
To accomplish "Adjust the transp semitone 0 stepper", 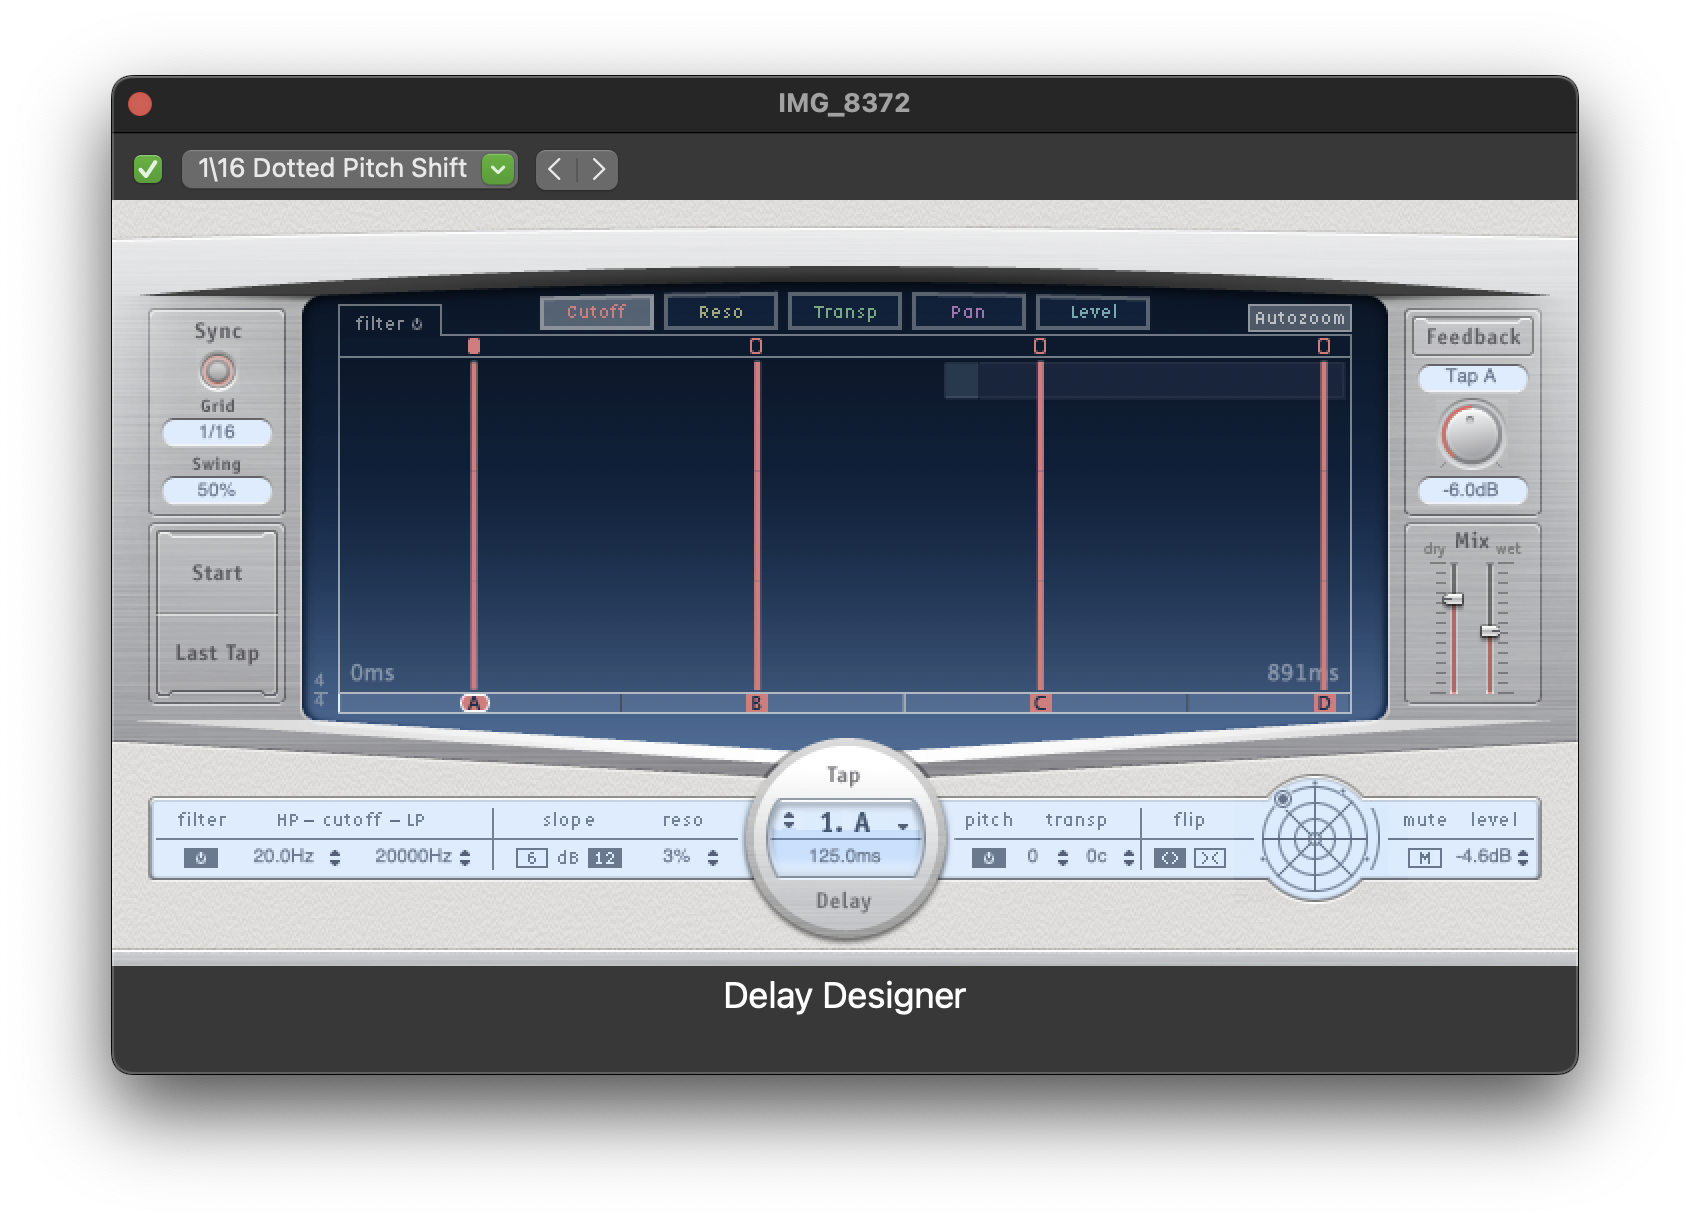I will point(1063,858).
